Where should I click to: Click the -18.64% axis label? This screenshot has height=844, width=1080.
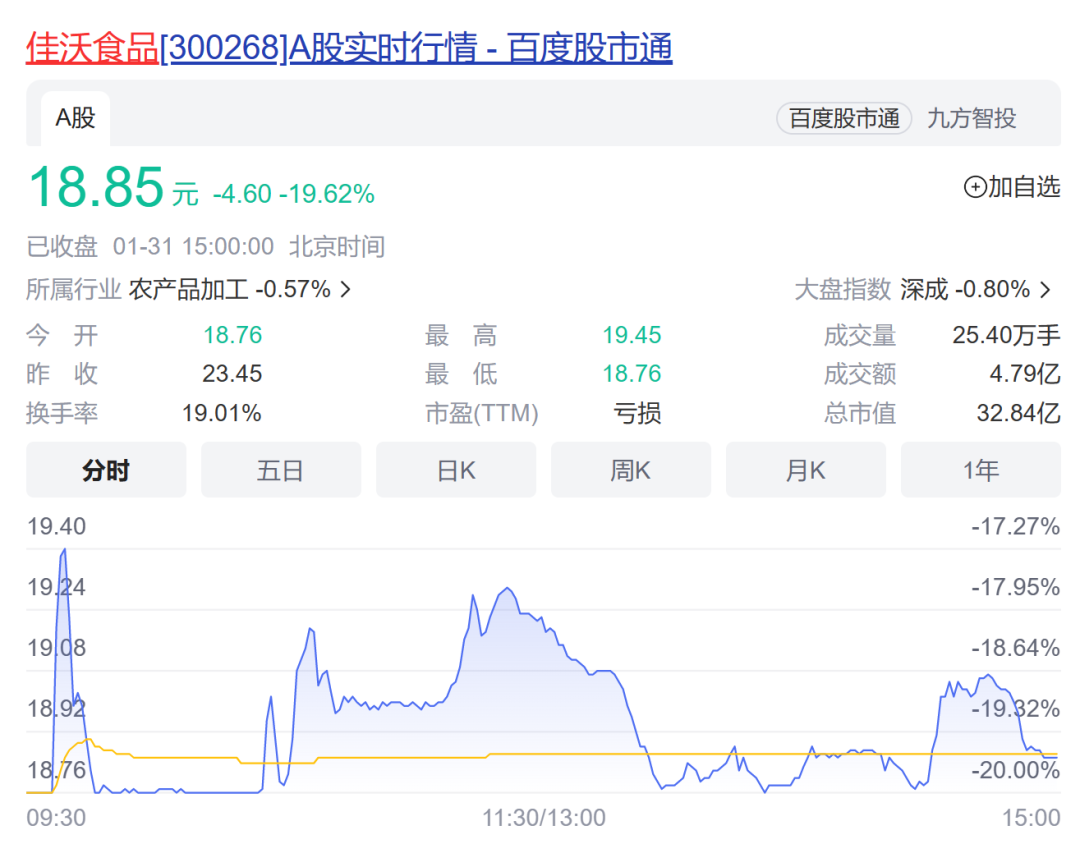(x=1015, y=648)
